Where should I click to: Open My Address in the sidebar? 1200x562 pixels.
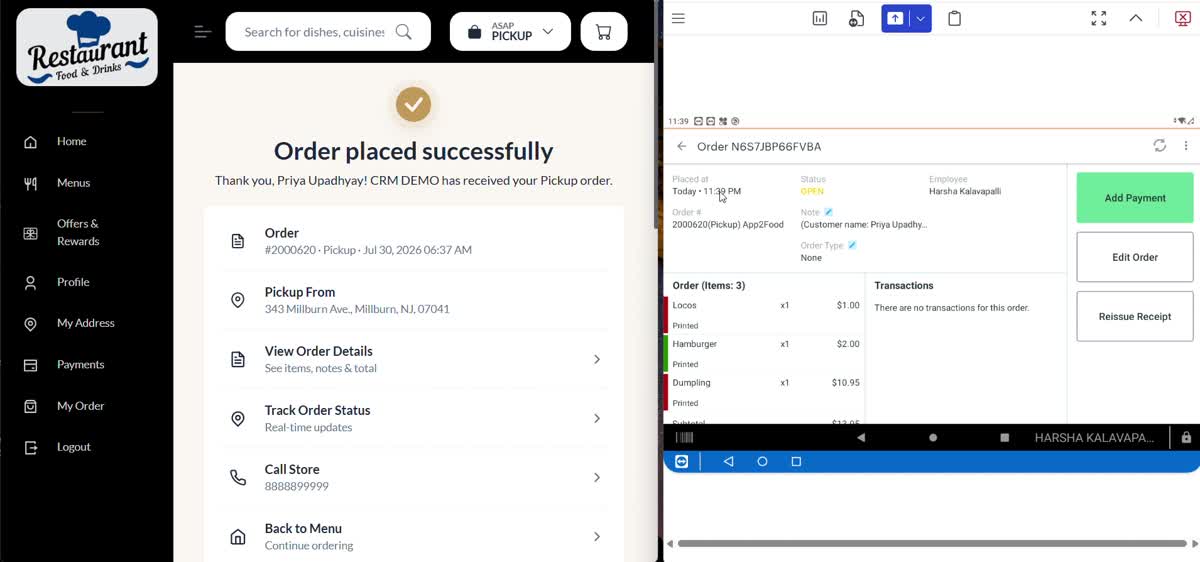click(85, 323)
